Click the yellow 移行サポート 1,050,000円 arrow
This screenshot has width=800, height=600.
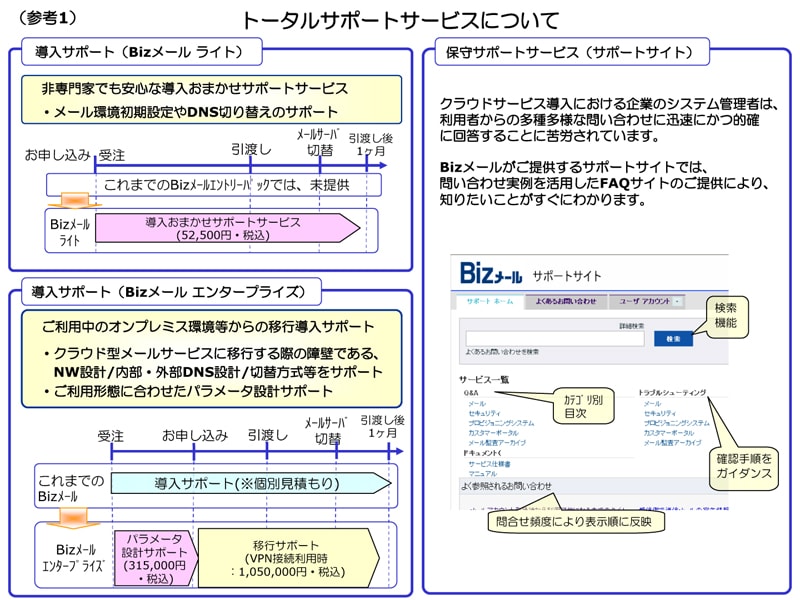289,558
